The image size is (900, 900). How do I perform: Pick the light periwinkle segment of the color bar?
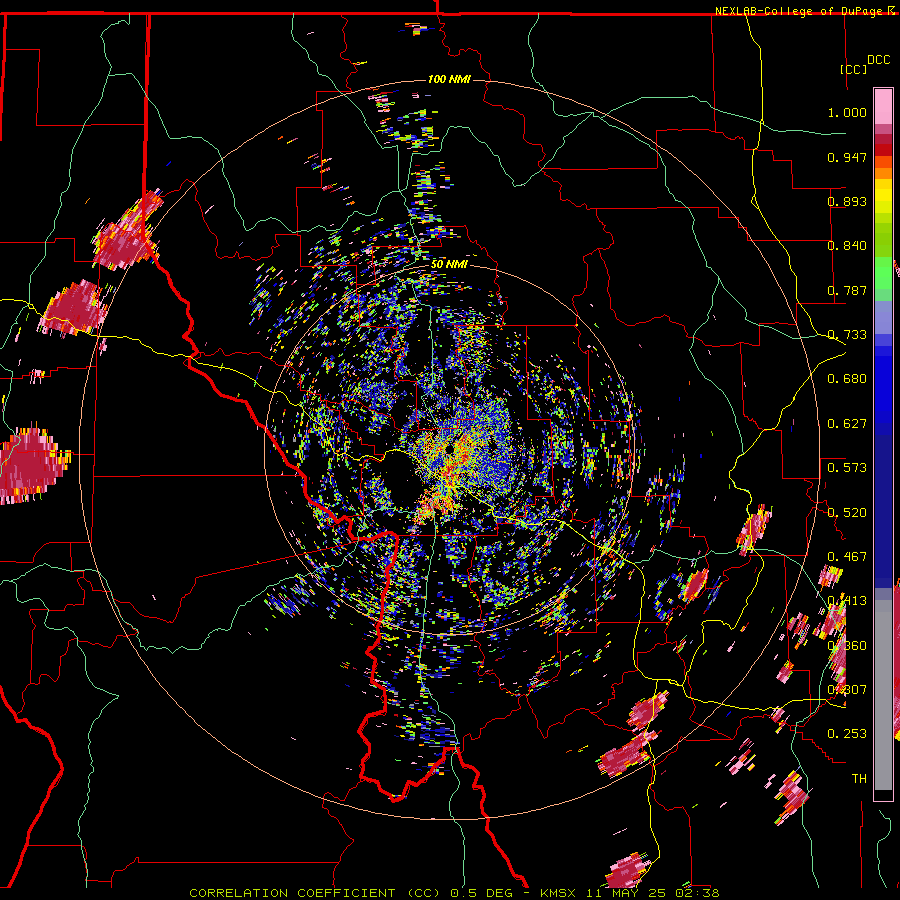coord(883,317)
